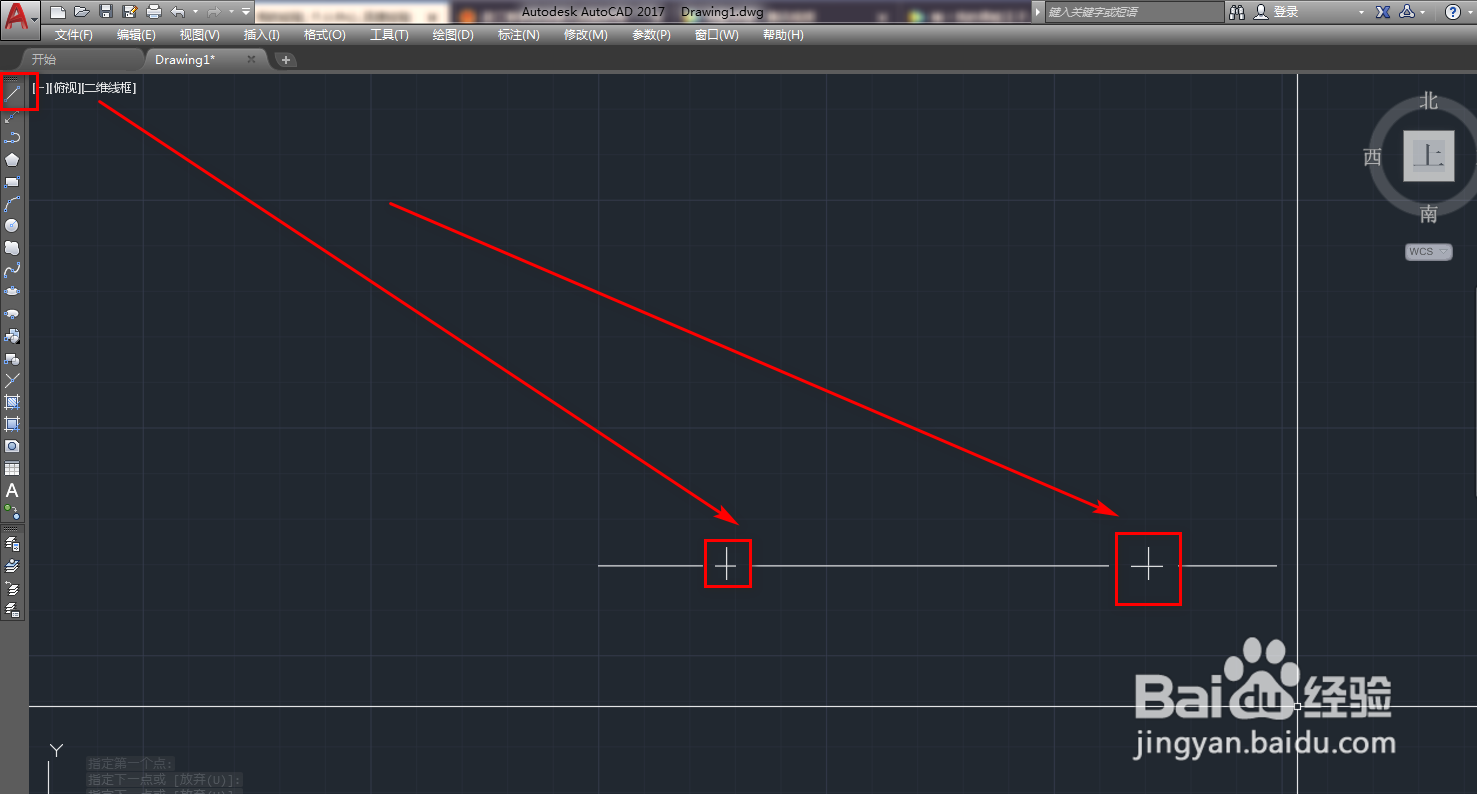Select the Table tool
Image resolution: width=1477 pixels, height=794 pixels.
point(13,468)
